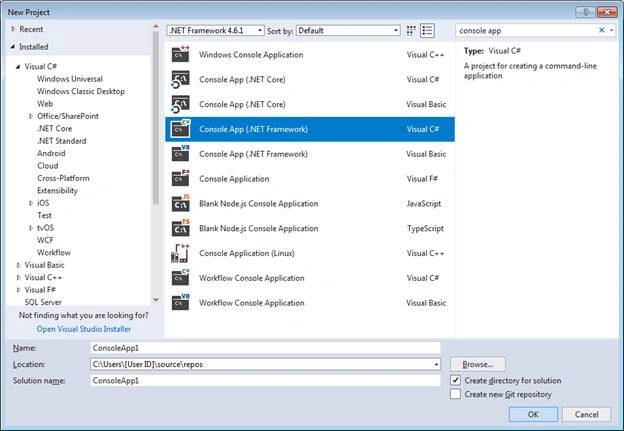The height and width of the screenshot is (431, 624).
Task: Choose the JavaScript Blank Node.js Console Application icon
Action: 180,203
